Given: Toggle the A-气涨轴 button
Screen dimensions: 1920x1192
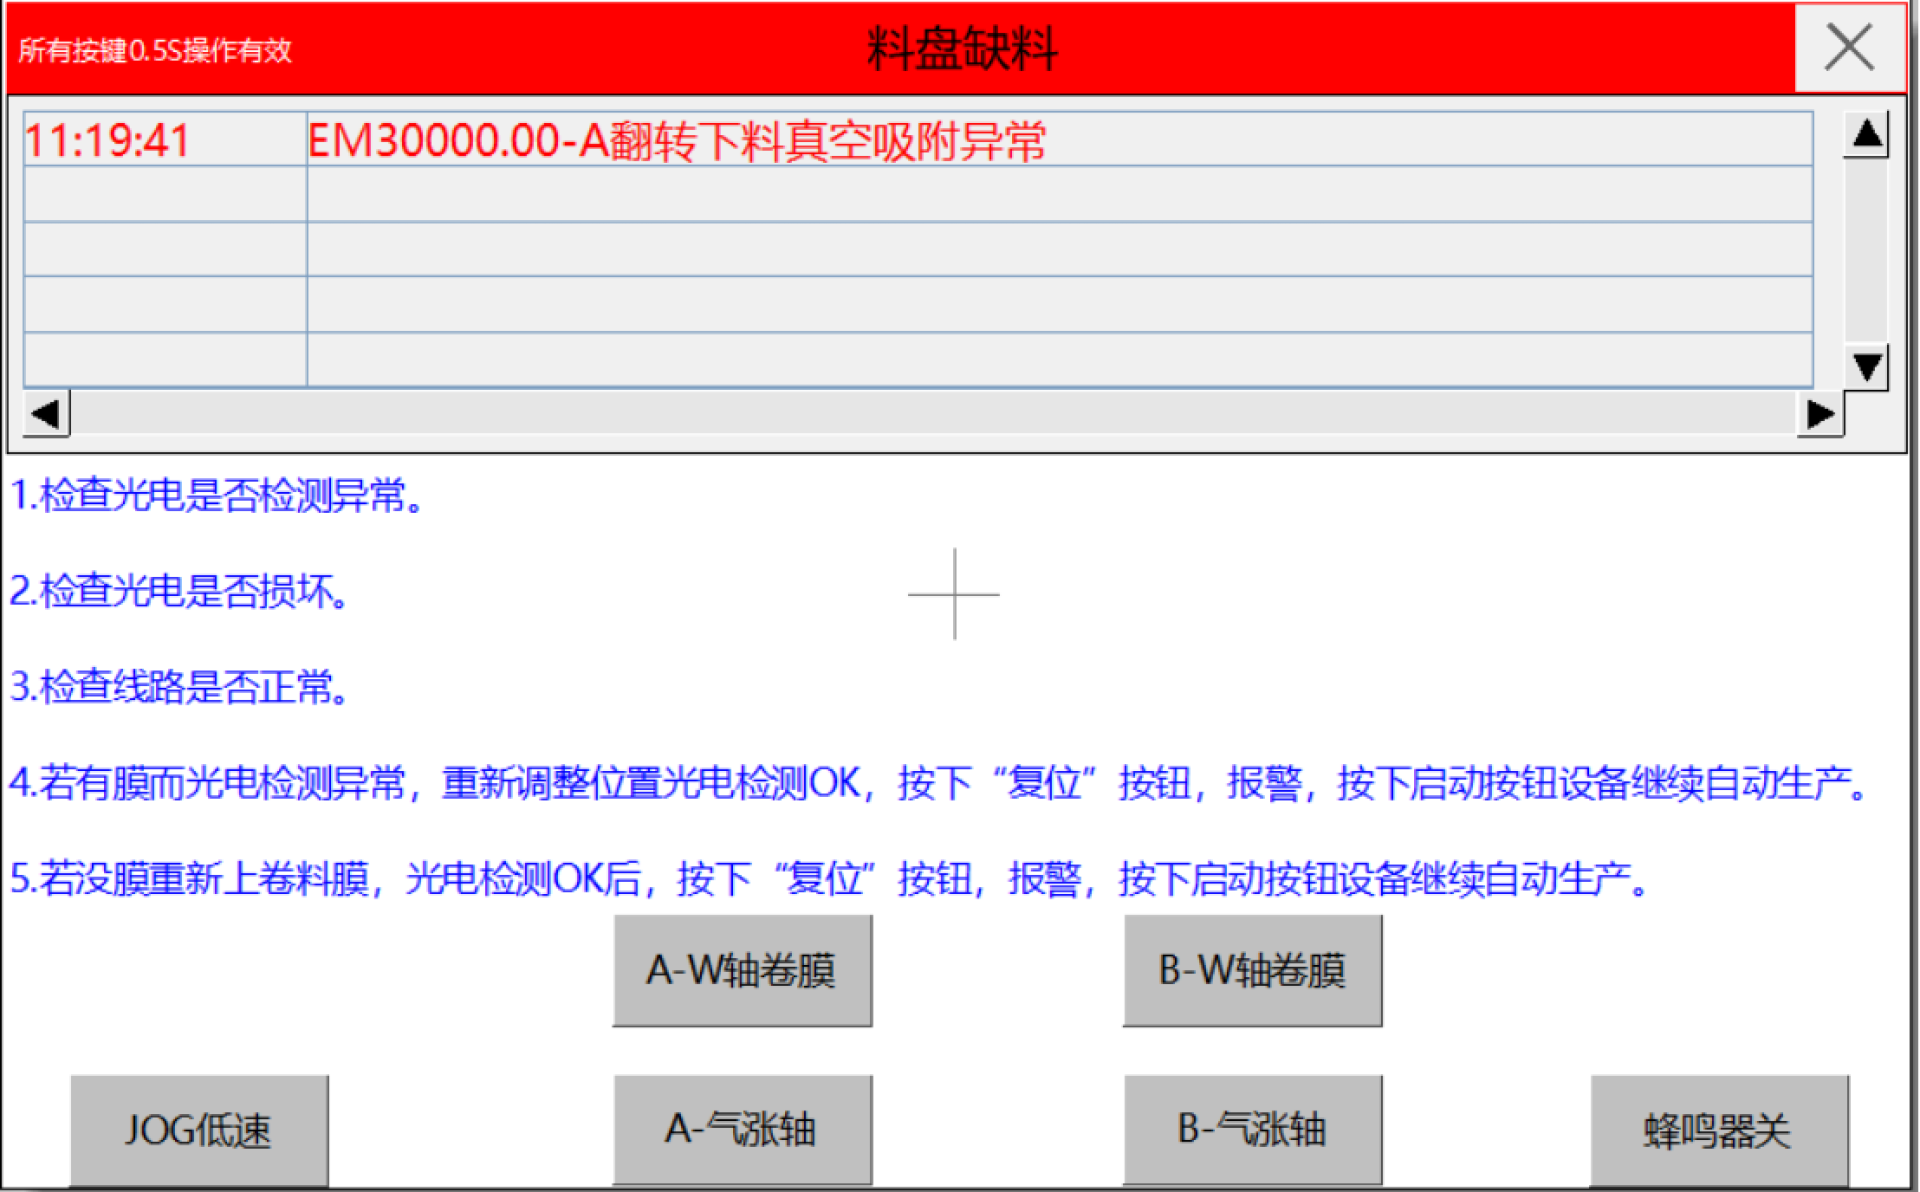Looking at the screenshot, I should click(742, 1130).
